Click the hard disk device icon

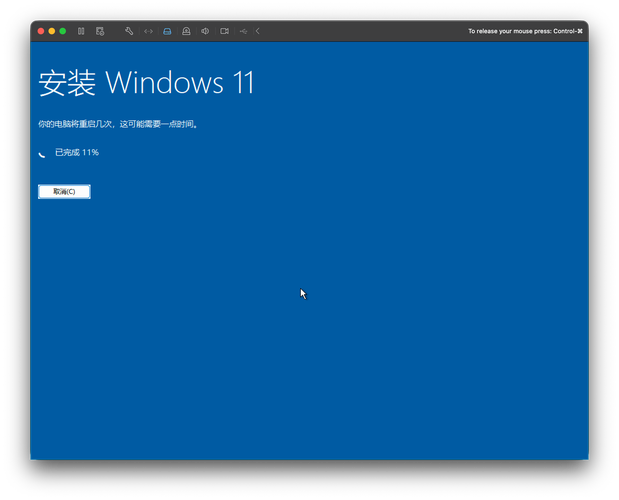click(x=167, y=31)
